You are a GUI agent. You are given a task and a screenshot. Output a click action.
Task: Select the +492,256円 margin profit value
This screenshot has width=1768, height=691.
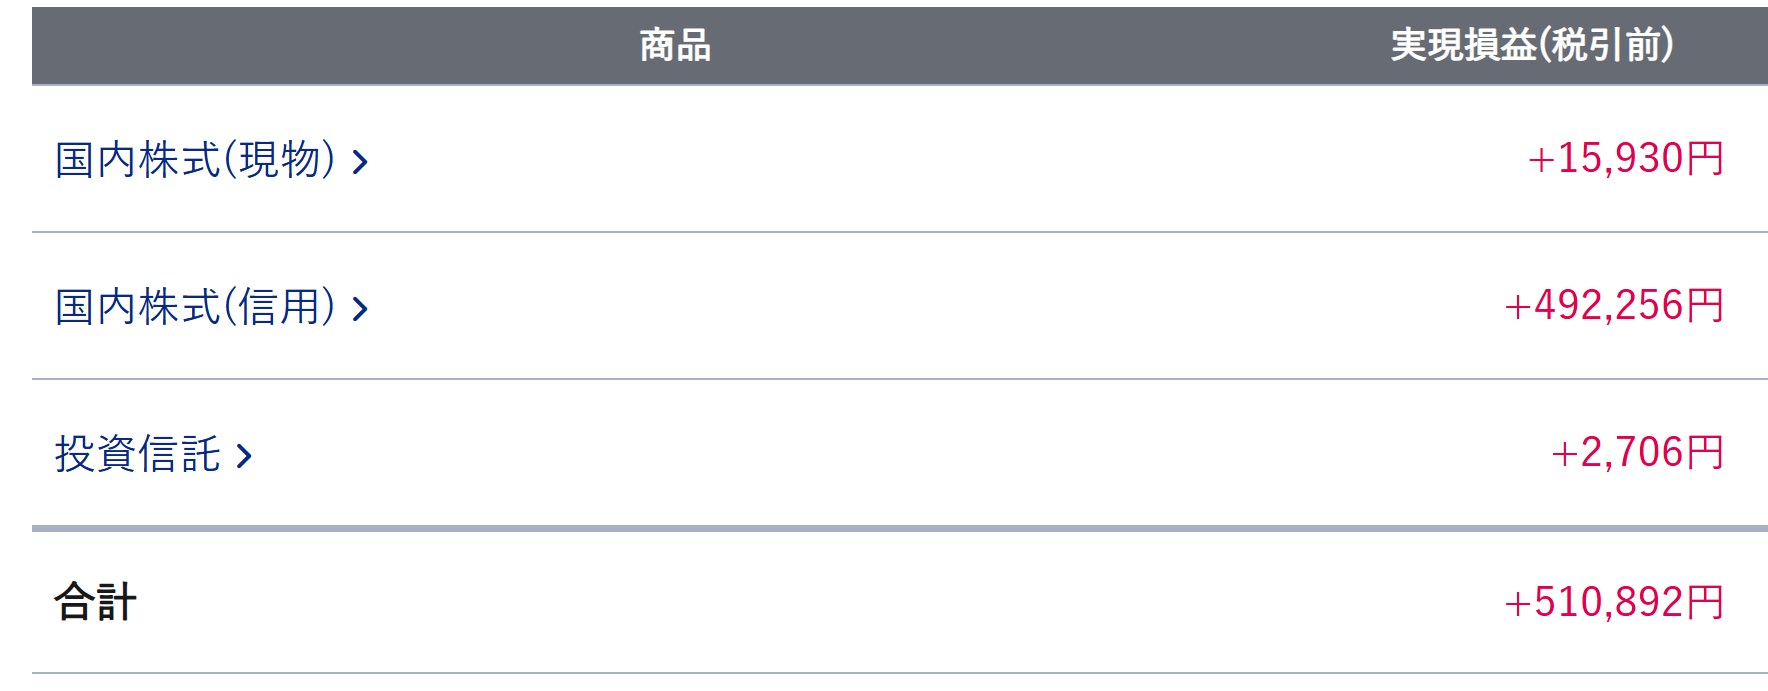point(1613,306)
